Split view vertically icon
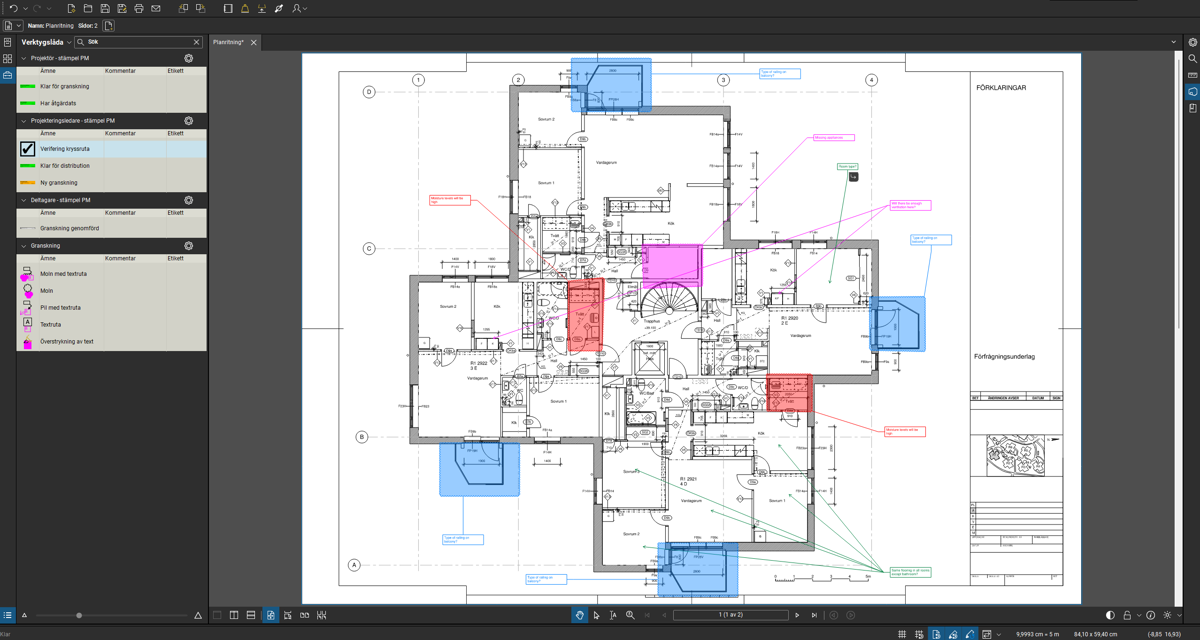This screenshot has width=1200, height=640. tap(234, 615)
